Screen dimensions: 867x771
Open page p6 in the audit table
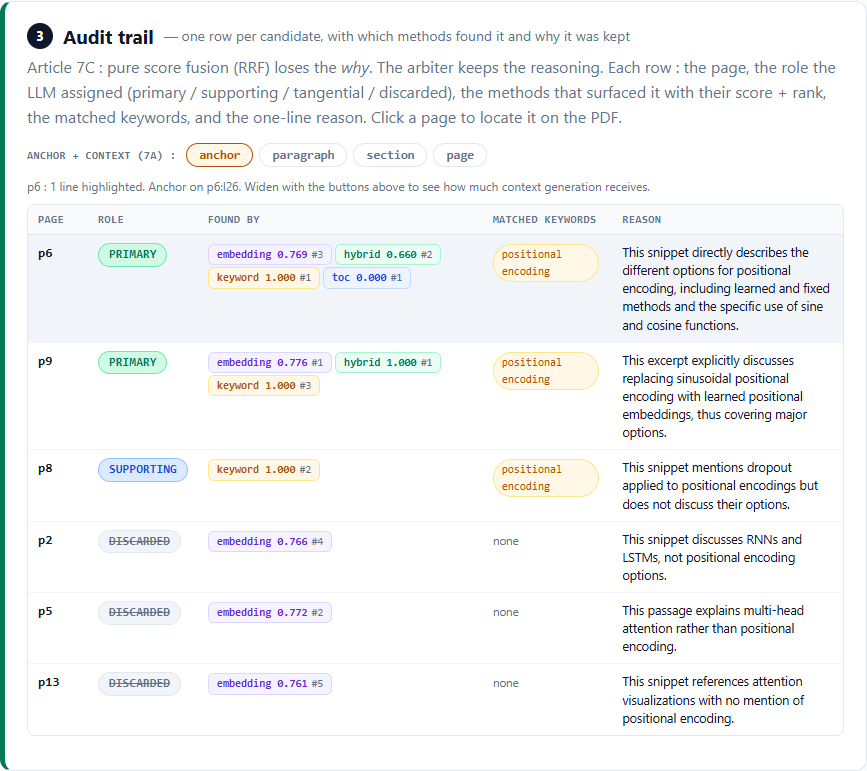pyautogui.click(x=45, y=254)
